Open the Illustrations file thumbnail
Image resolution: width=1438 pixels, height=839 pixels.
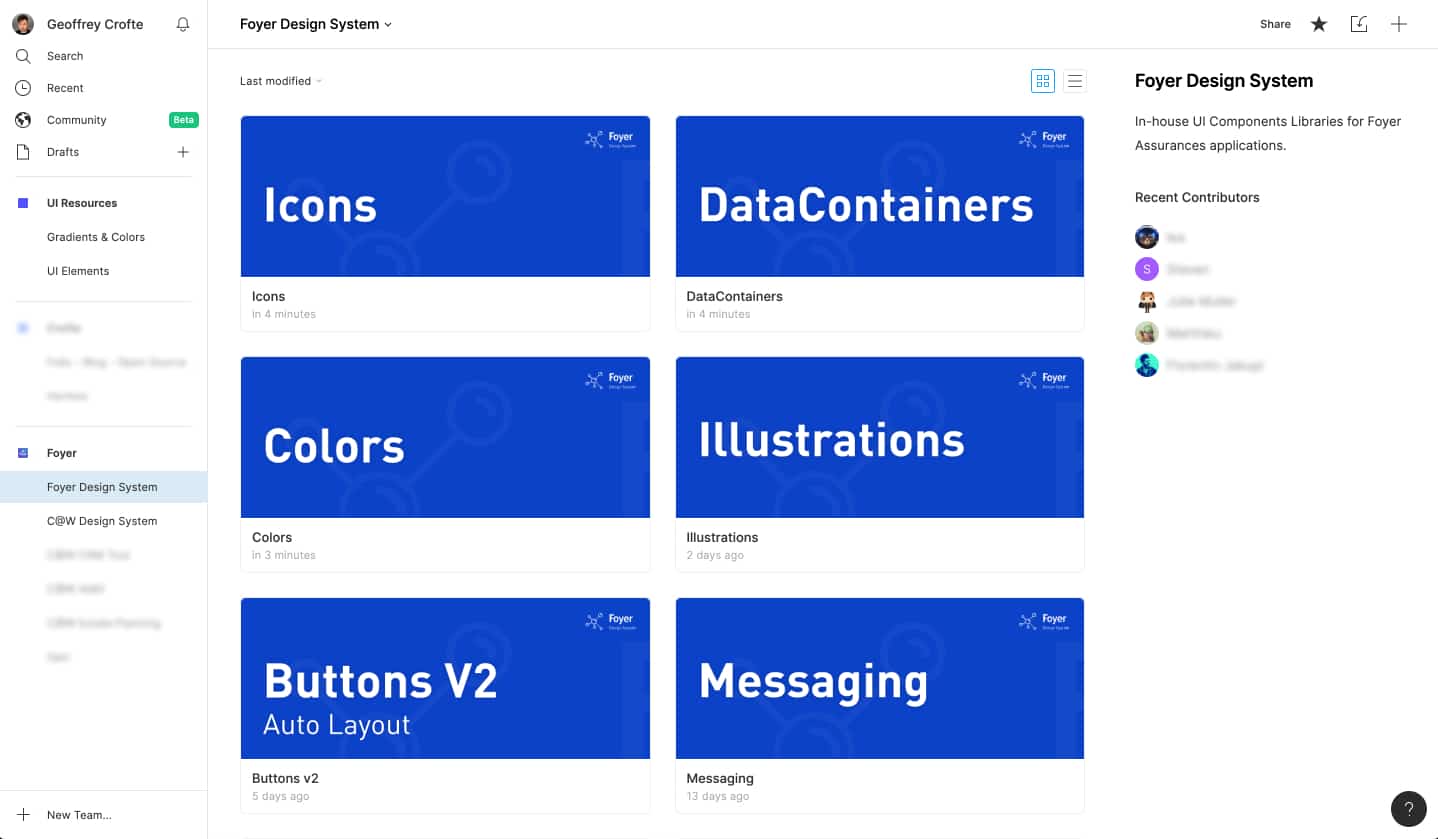point(880,437)
